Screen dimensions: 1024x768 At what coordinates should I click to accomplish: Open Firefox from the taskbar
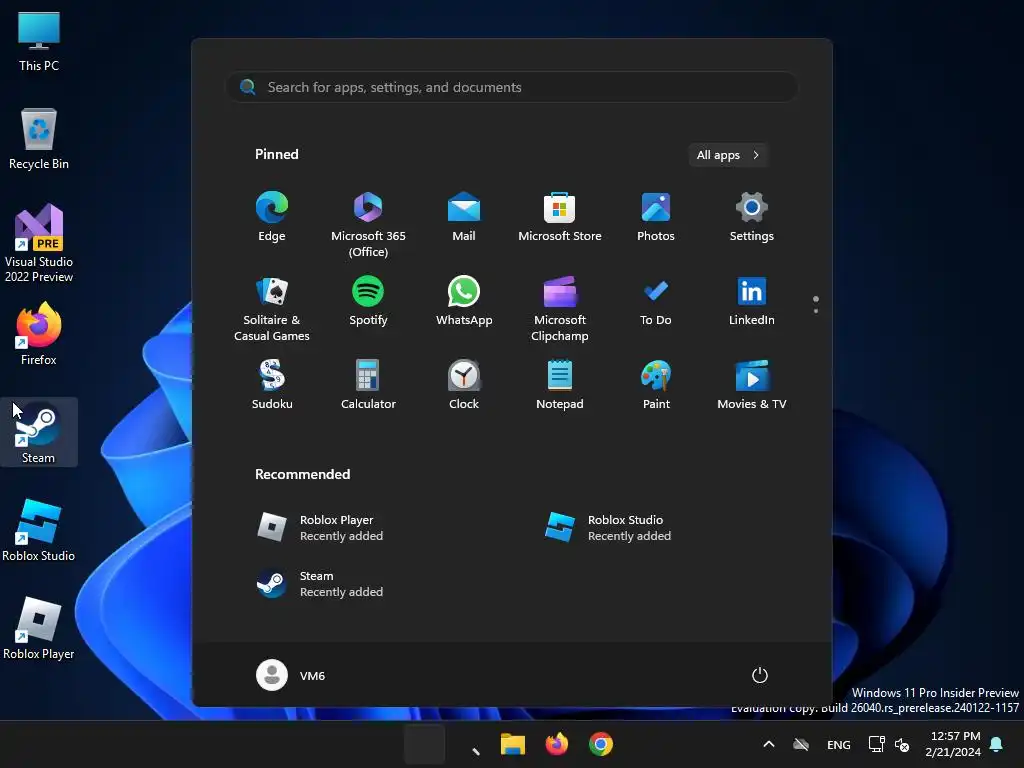pyautogui.click(x=556, y=744)
